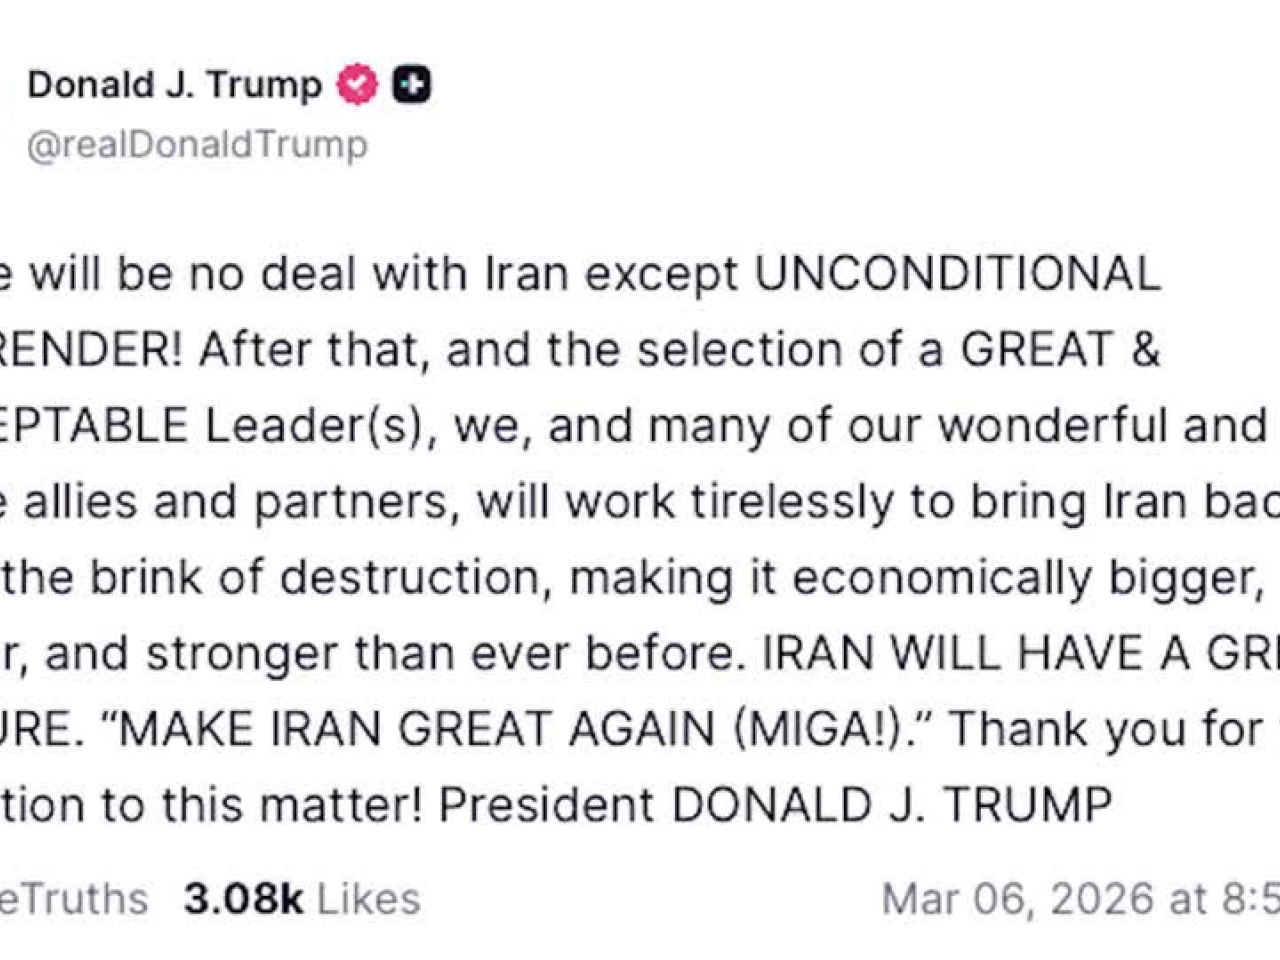Open the 3.08k Likes list
The height and width of the screenshot is (960, 1280).
pyautogui.click(x=301, y=898)
